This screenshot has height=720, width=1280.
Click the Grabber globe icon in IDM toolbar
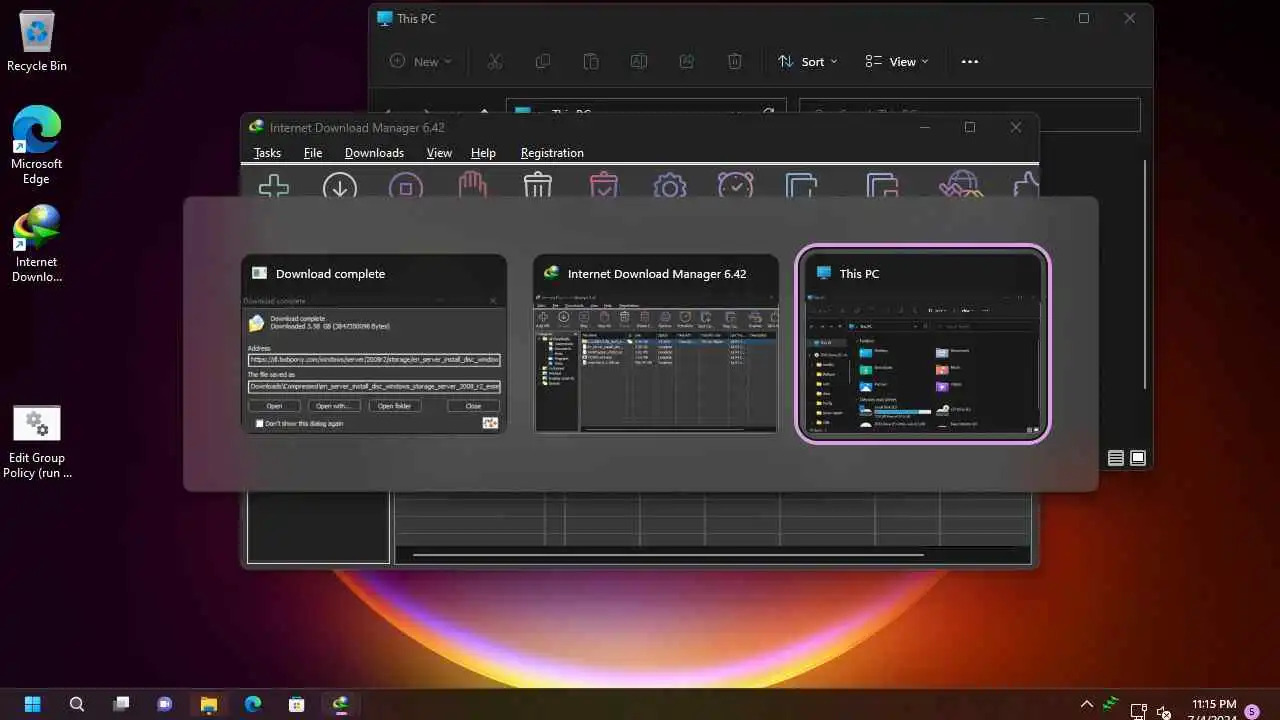[961, 186]
